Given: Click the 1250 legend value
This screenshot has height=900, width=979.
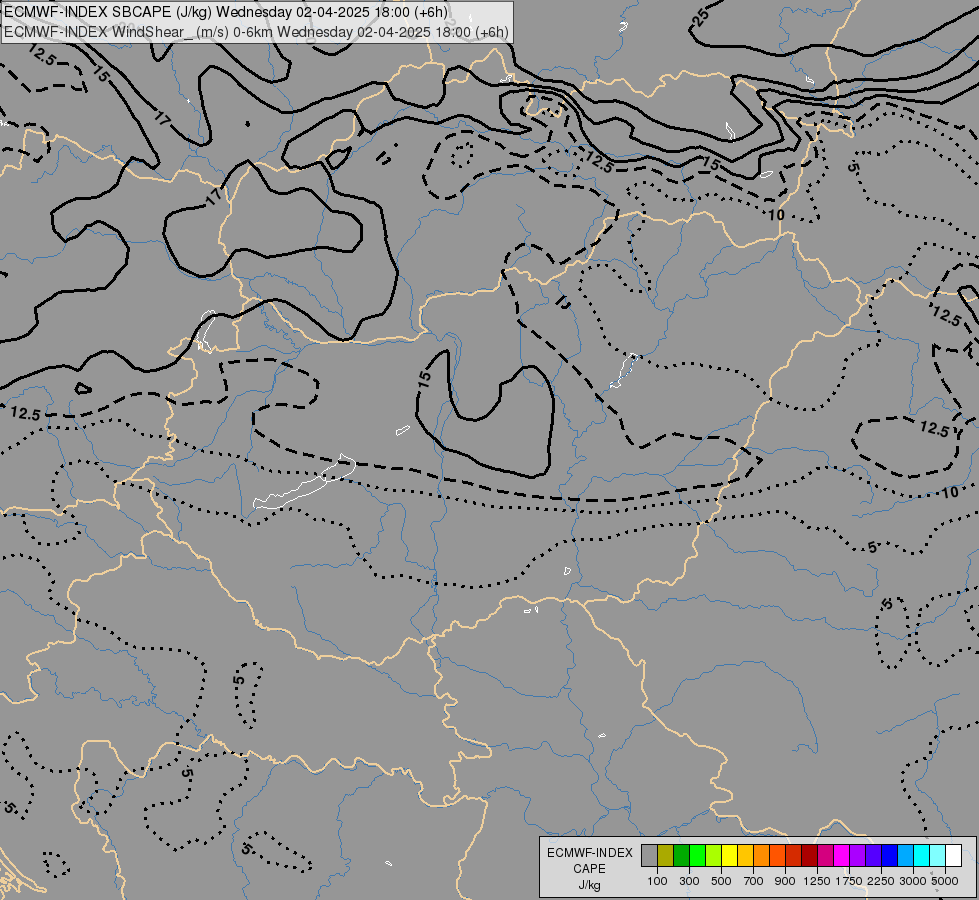Looking at the screenshot, I should coord(817,881).
